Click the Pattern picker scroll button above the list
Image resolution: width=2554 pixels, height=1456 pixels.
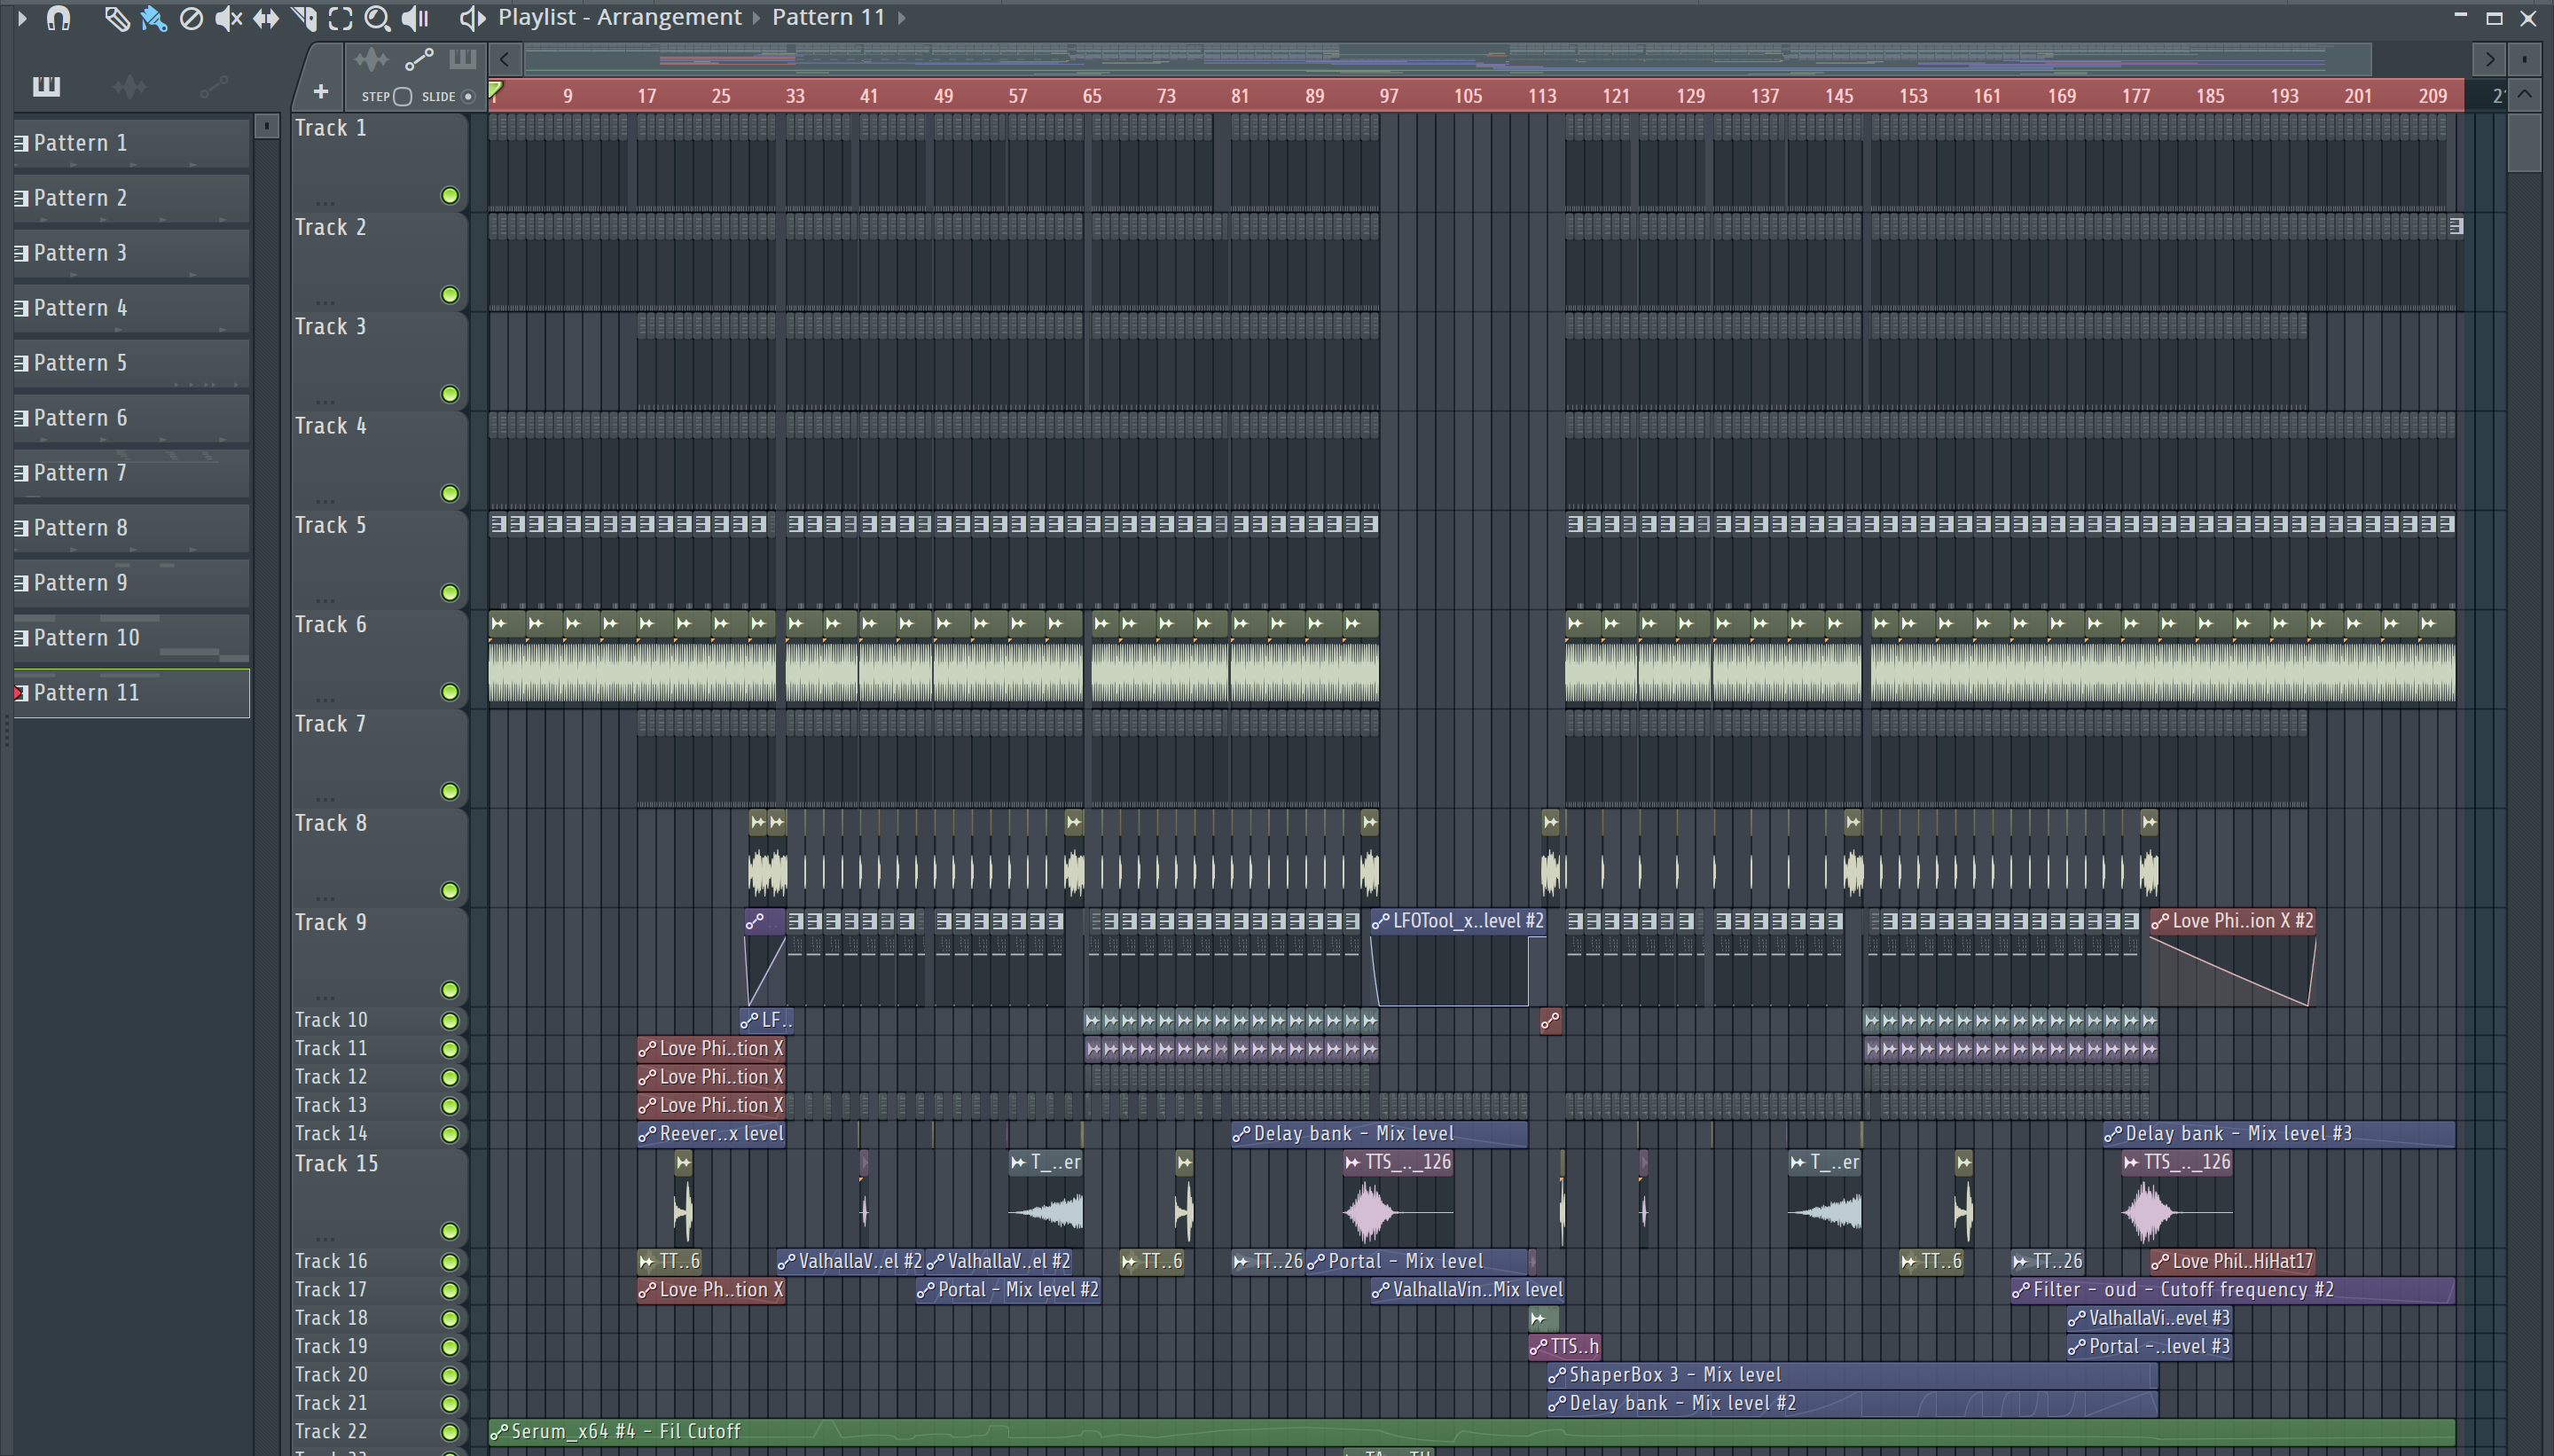click(266, 126)
